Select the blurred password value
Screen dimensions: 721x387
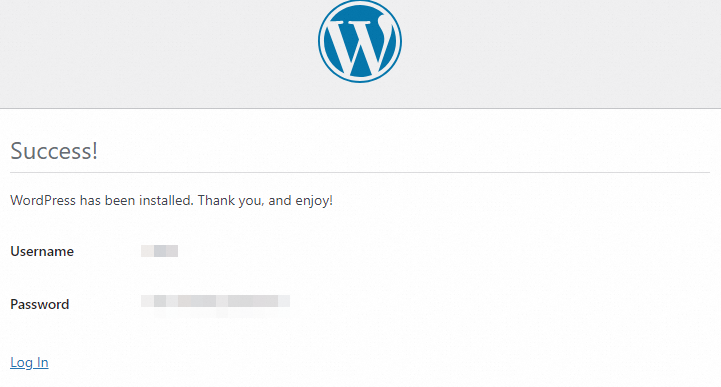(x=215, y=302)
